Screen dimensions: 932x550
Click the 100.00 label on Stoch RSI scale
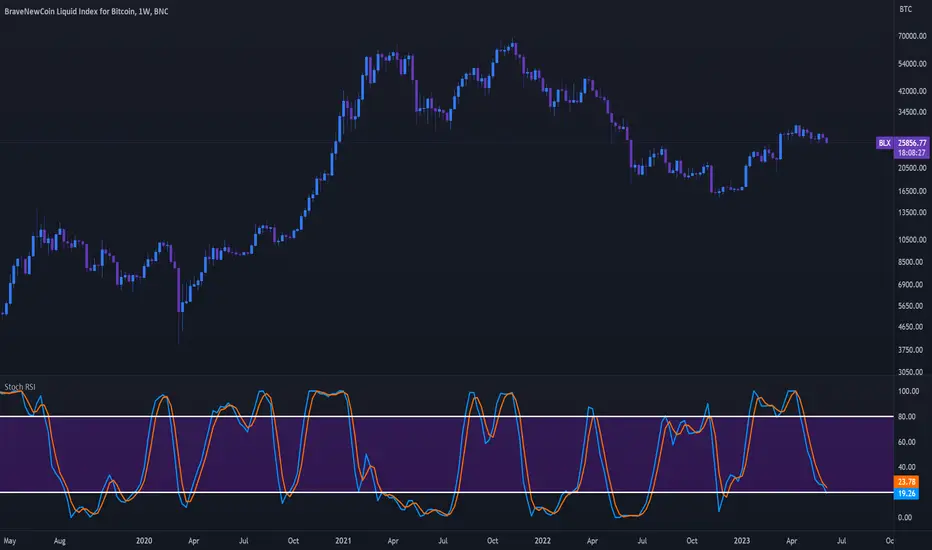909,391
